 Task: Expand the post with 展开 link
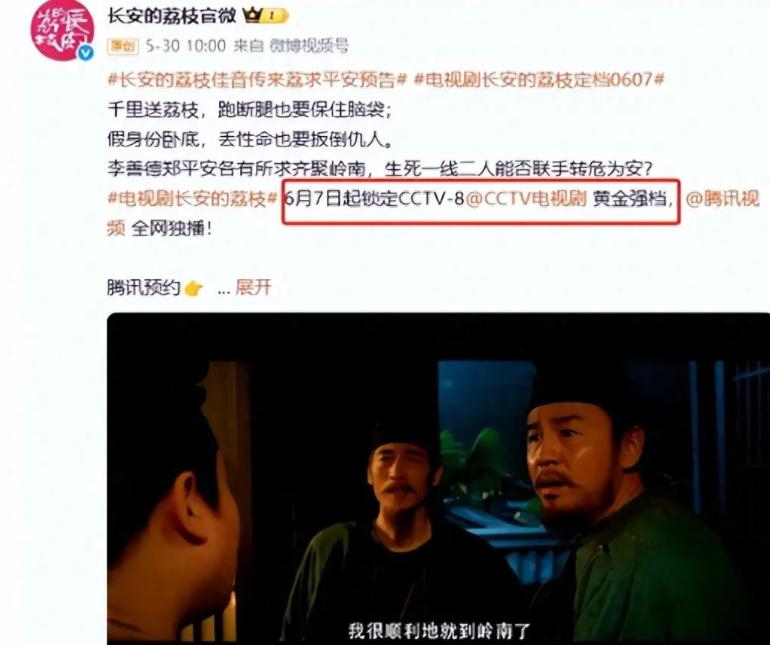pos(253,287)
